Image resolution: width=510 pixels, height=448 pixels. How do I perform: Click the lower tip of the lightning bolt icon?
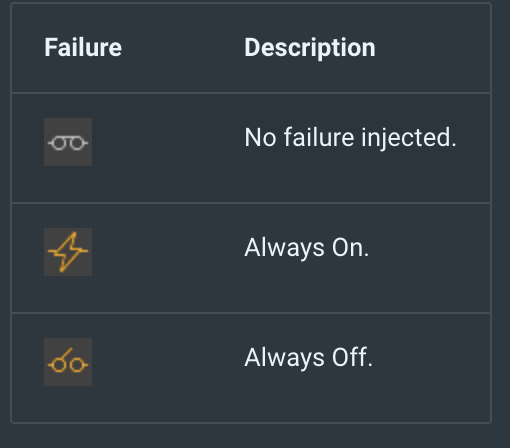(x=62, y=269)
